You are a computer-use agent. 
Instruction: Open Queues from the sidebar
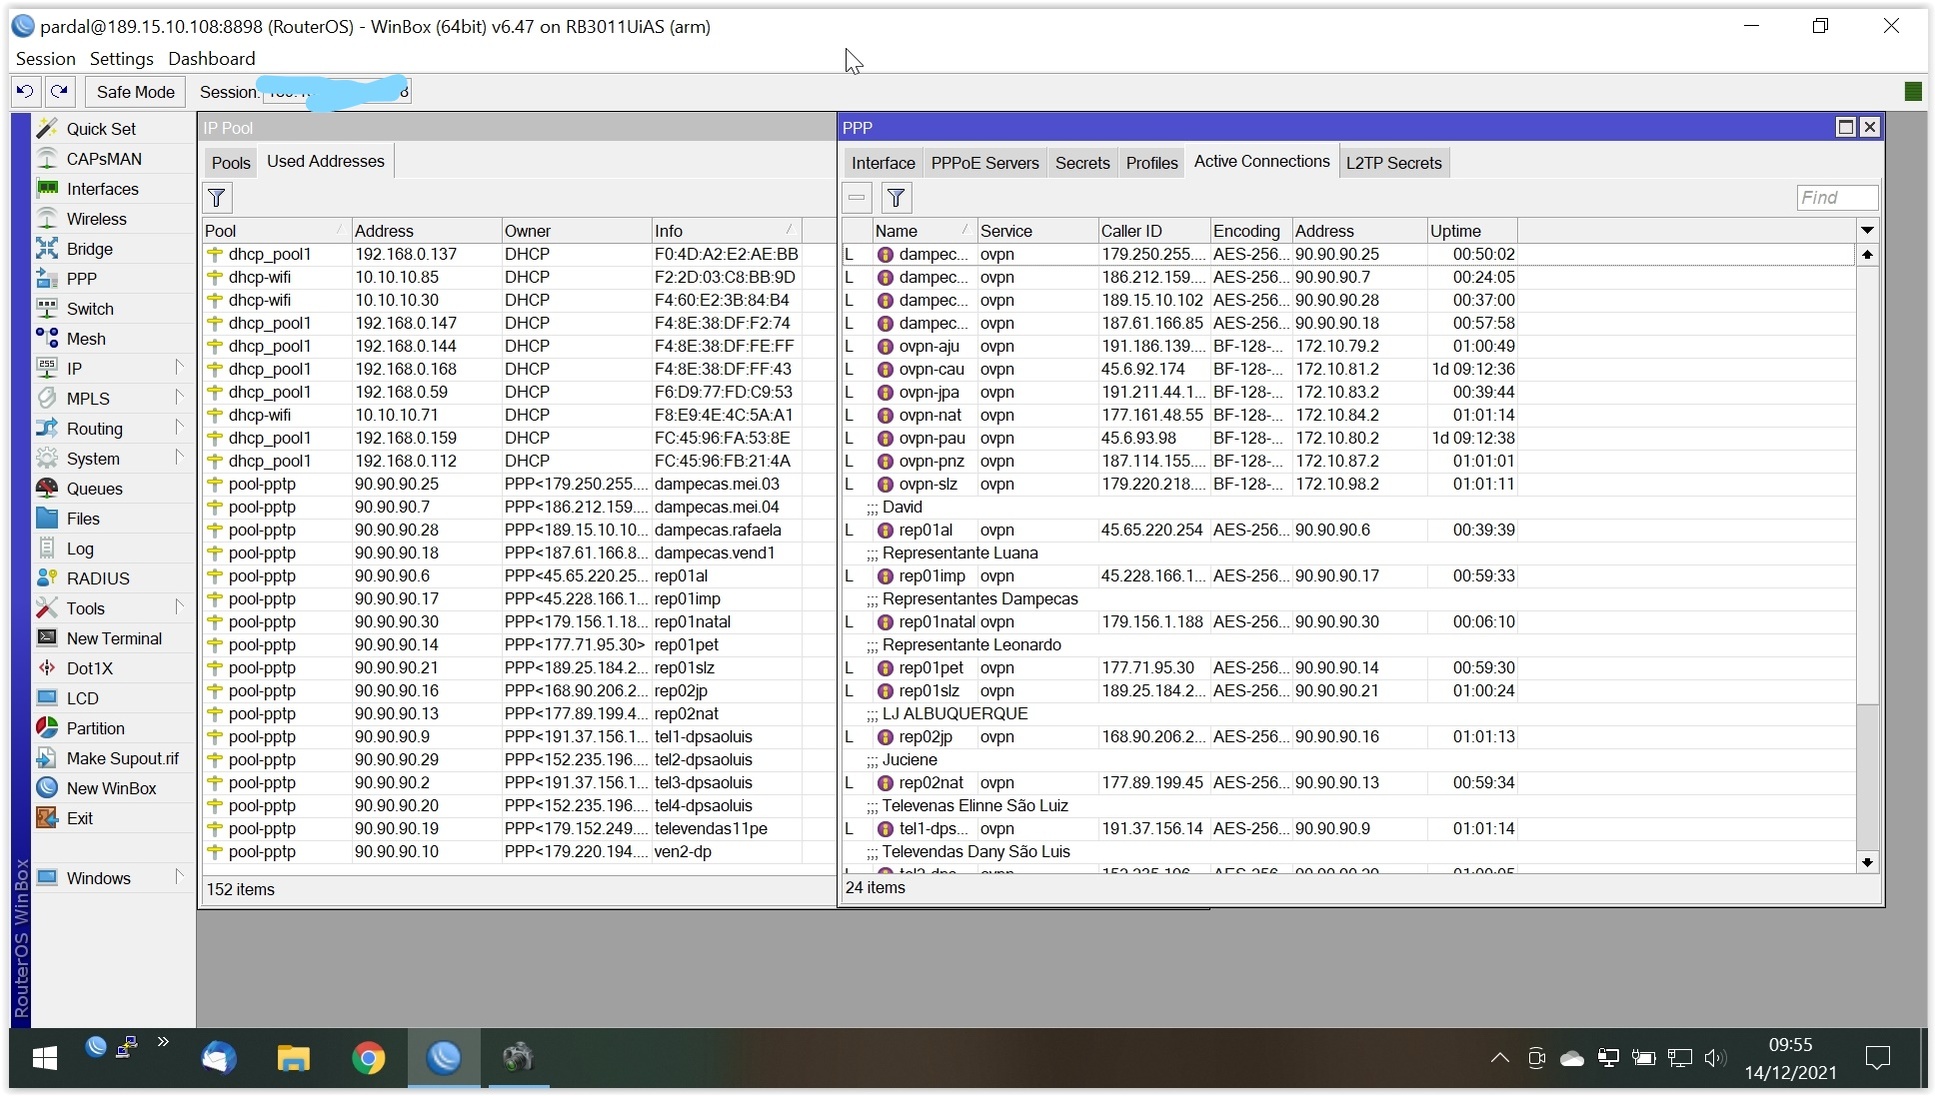tap(94, 489)
